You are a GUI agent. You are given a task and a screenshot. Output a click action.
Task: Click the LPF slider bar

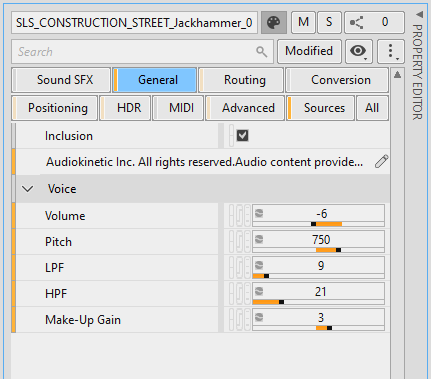[x=318, y=276]
